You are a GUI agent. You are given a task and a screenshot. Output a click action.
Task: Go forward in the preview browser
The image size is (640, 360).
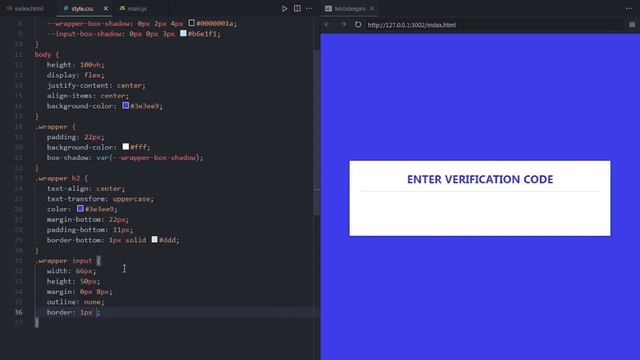point(343,24)
